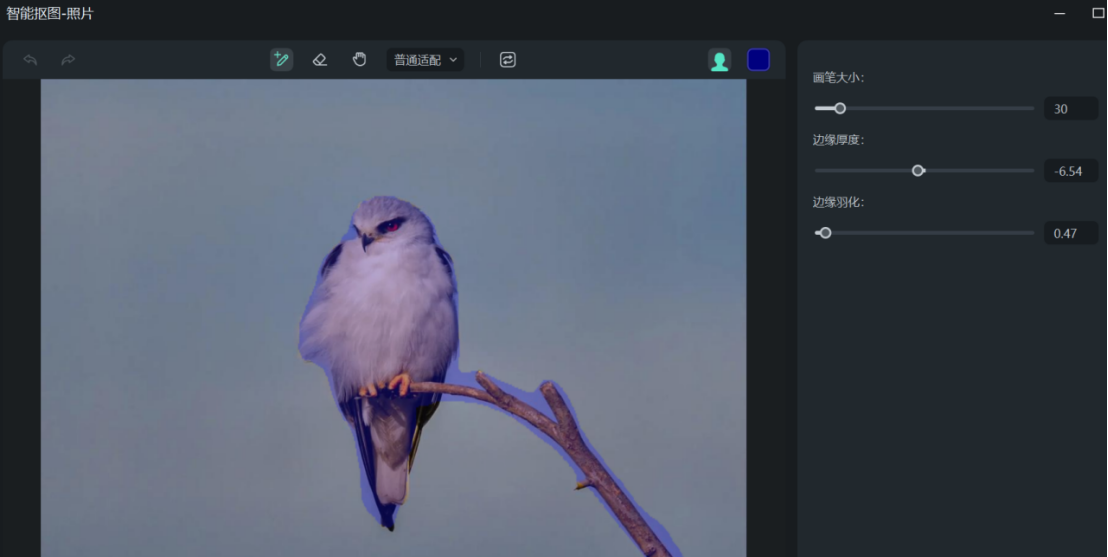The width and height of the screenshot is (1108, 557).
Task: Open the dark blue mask color swatch
Action: tap(758, 60)
